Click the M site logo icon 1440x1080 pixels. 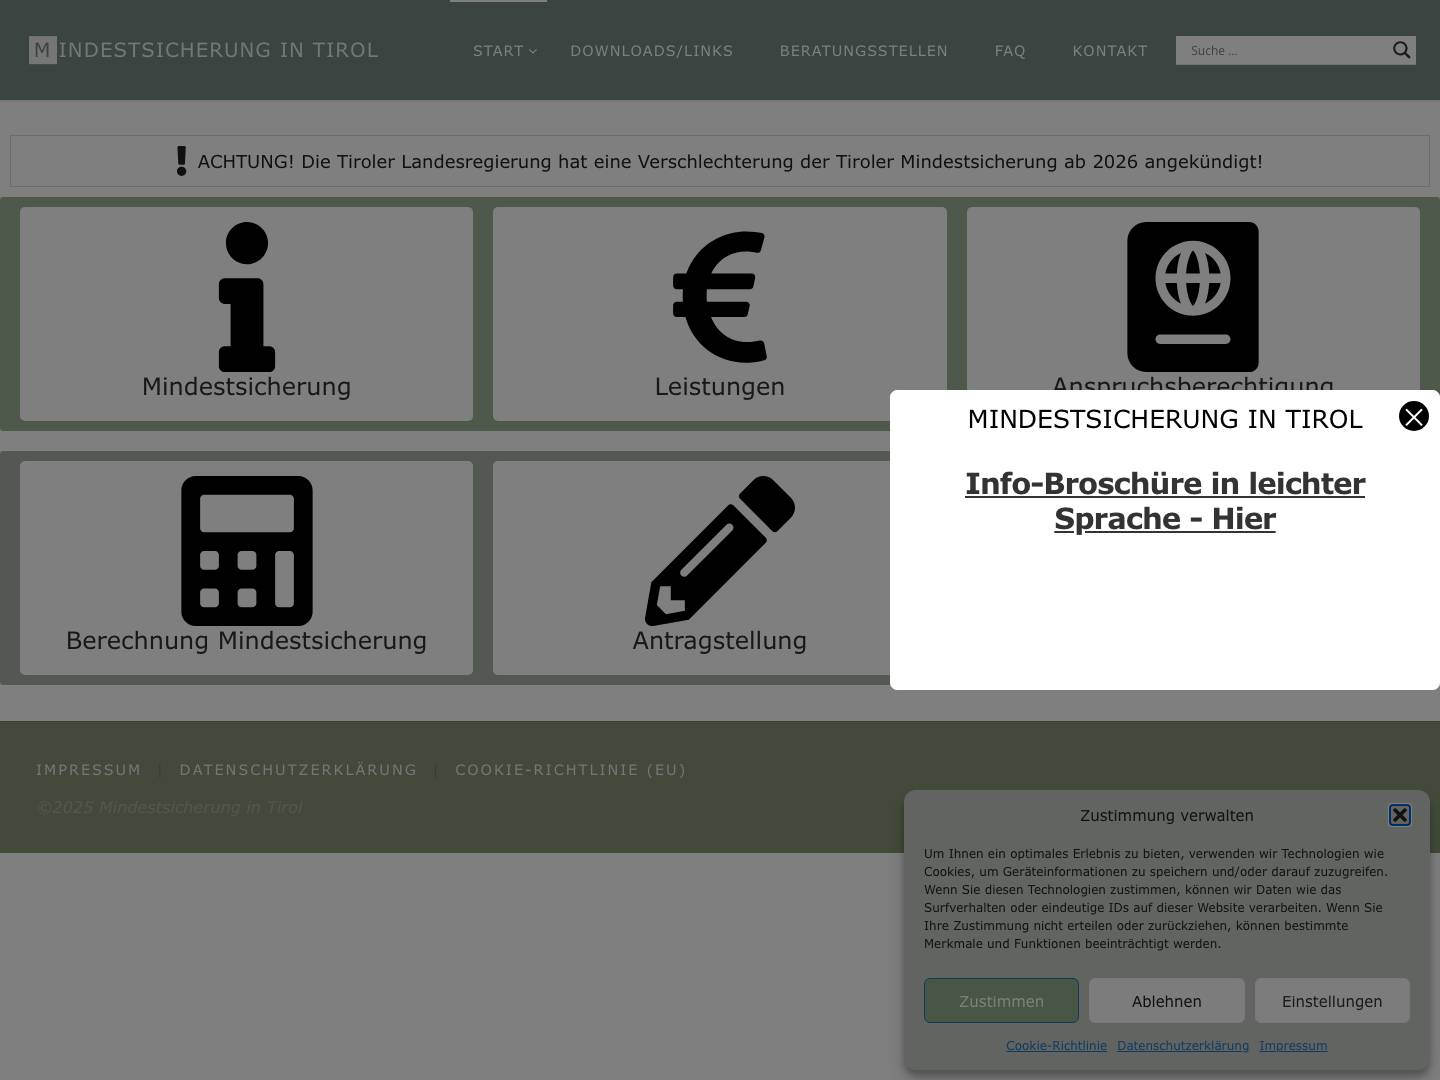42,50
